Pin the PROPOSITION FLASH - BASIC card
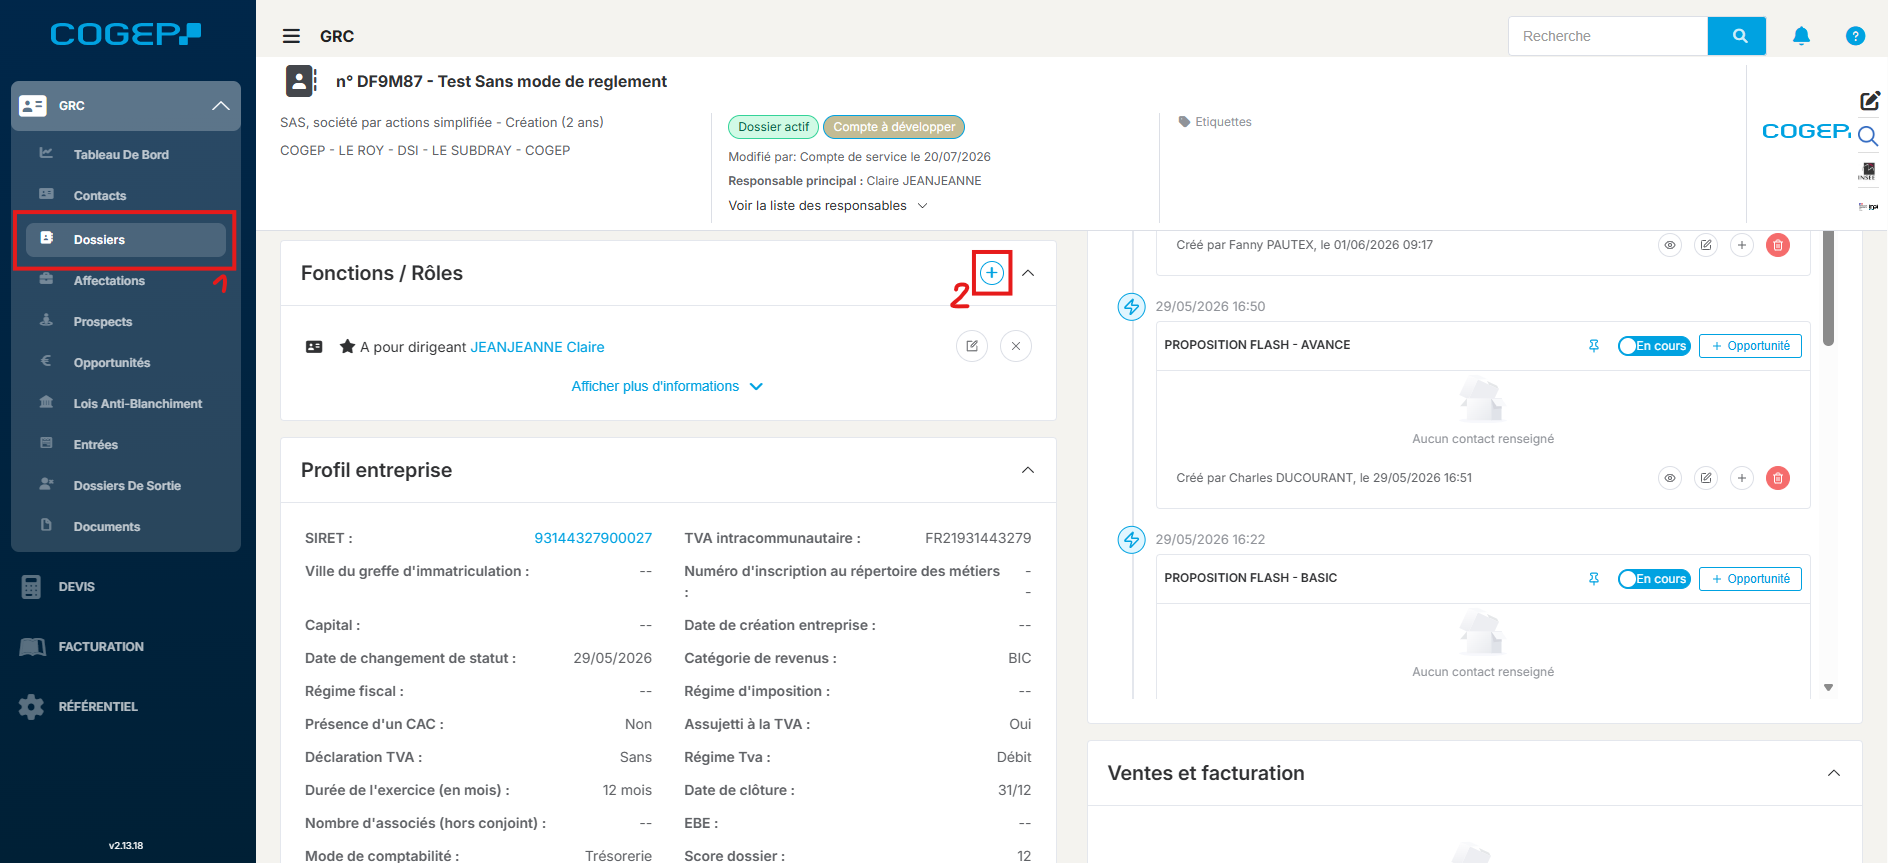This screenshot has height=863, width=1888. pyautogui.click(x=1594, y=579)
